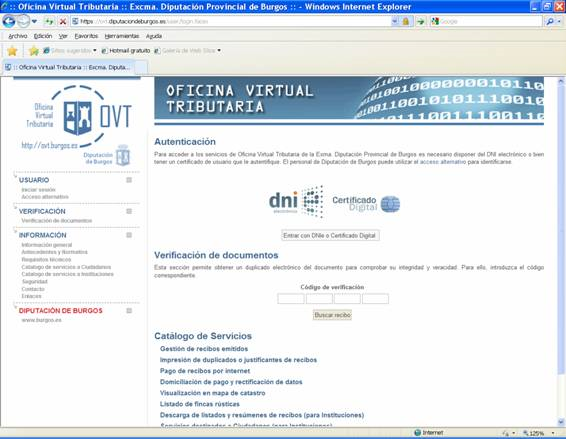Focus the address bar URL field
The height and width of the screenshot is (439, 566).
point(231,22)
